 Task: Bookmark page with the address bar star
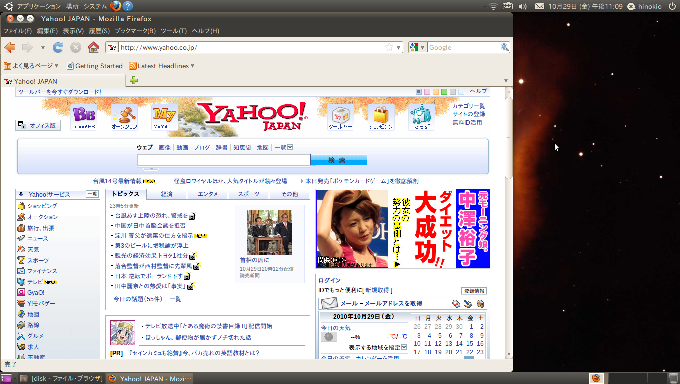[389, 47]
